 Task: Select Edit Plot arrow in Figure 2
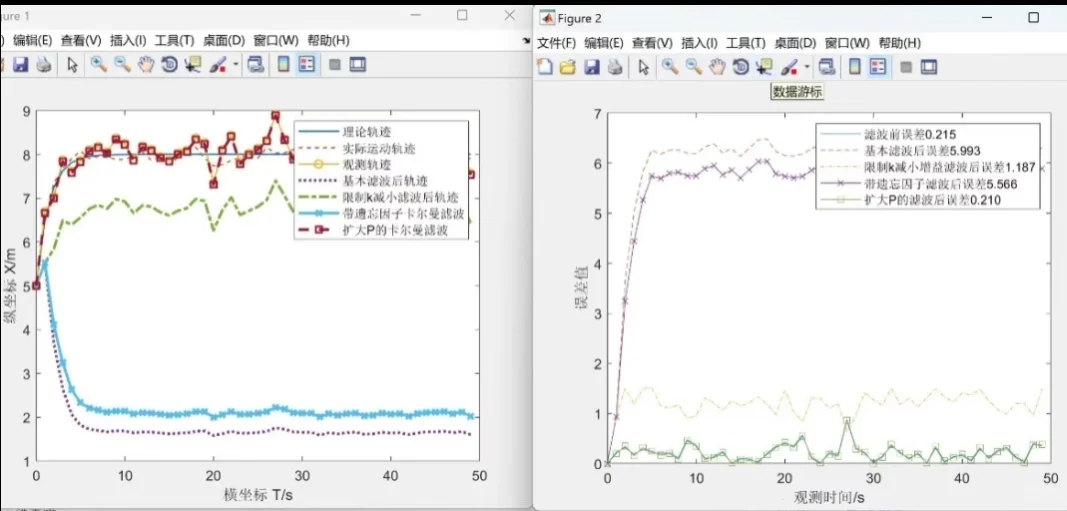point(643,66)
